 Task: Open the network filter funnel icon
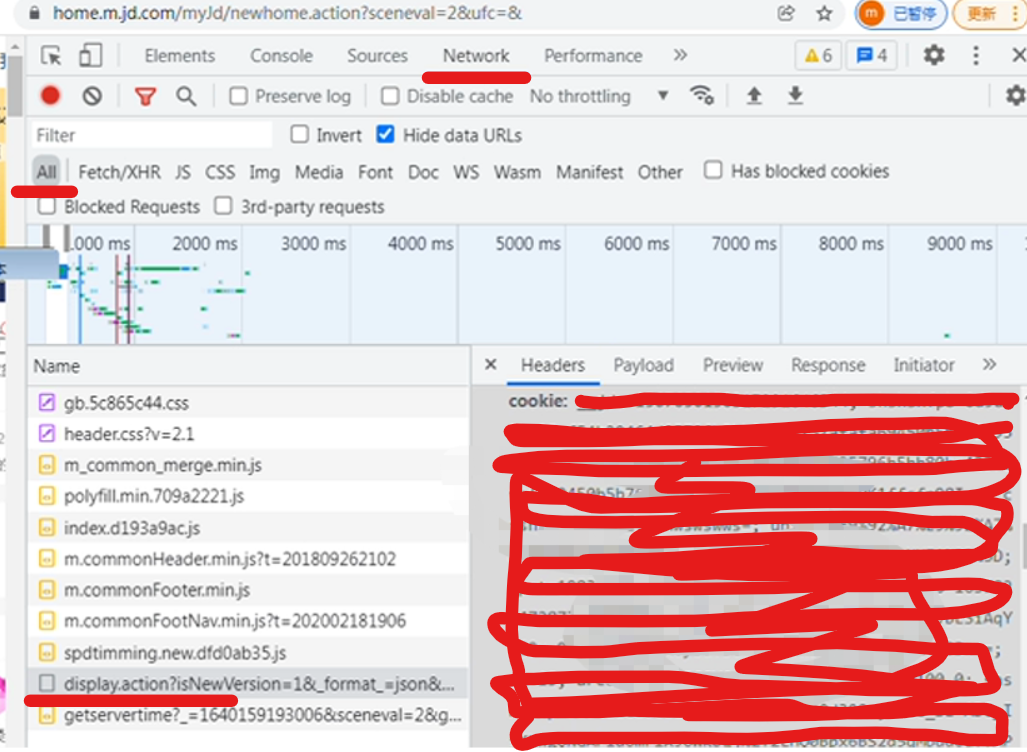click(x=145, y=96)
